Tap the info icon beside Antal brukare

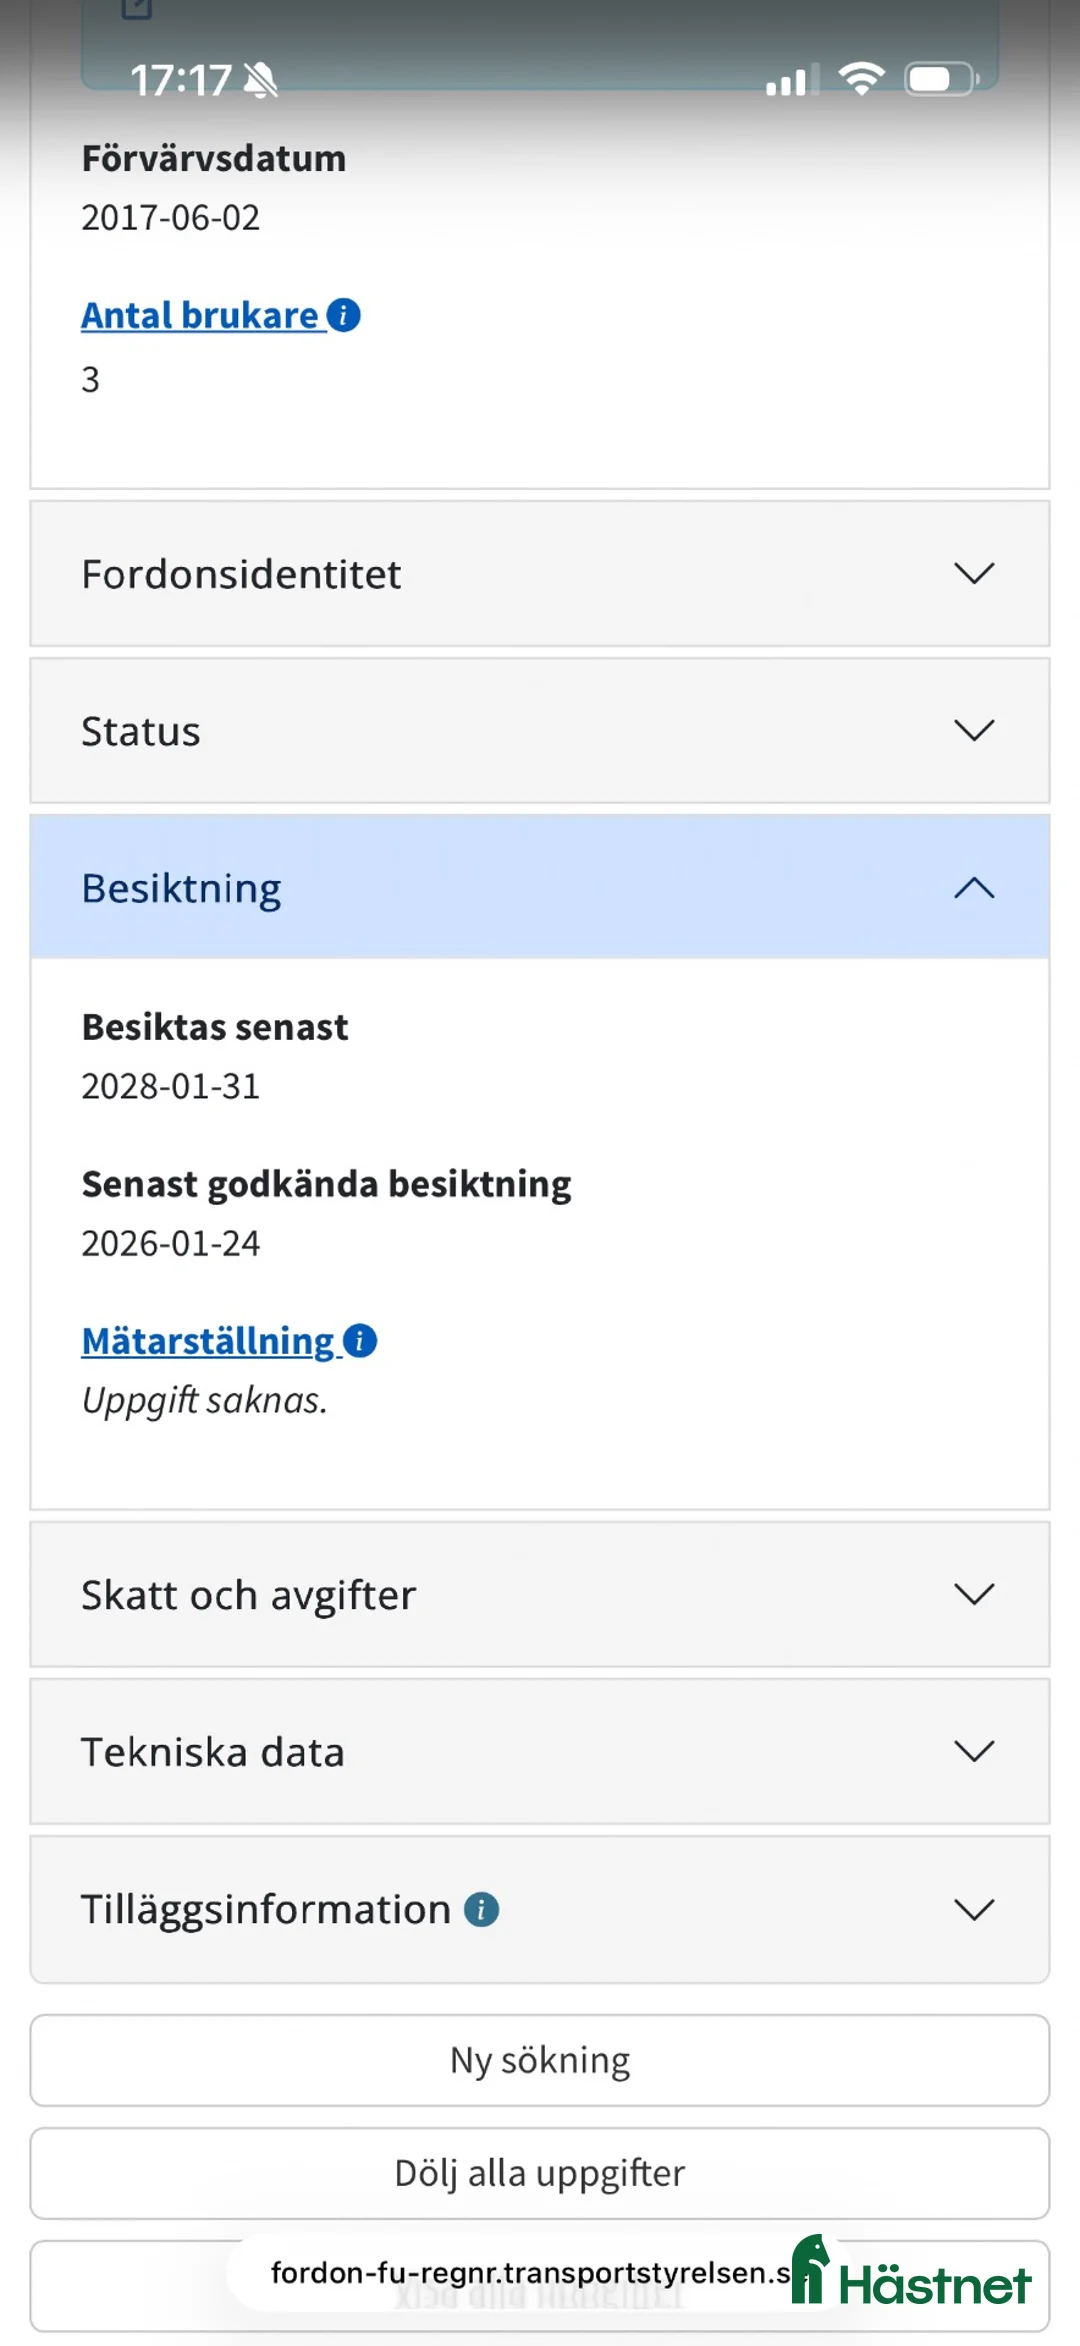point(343,315)
